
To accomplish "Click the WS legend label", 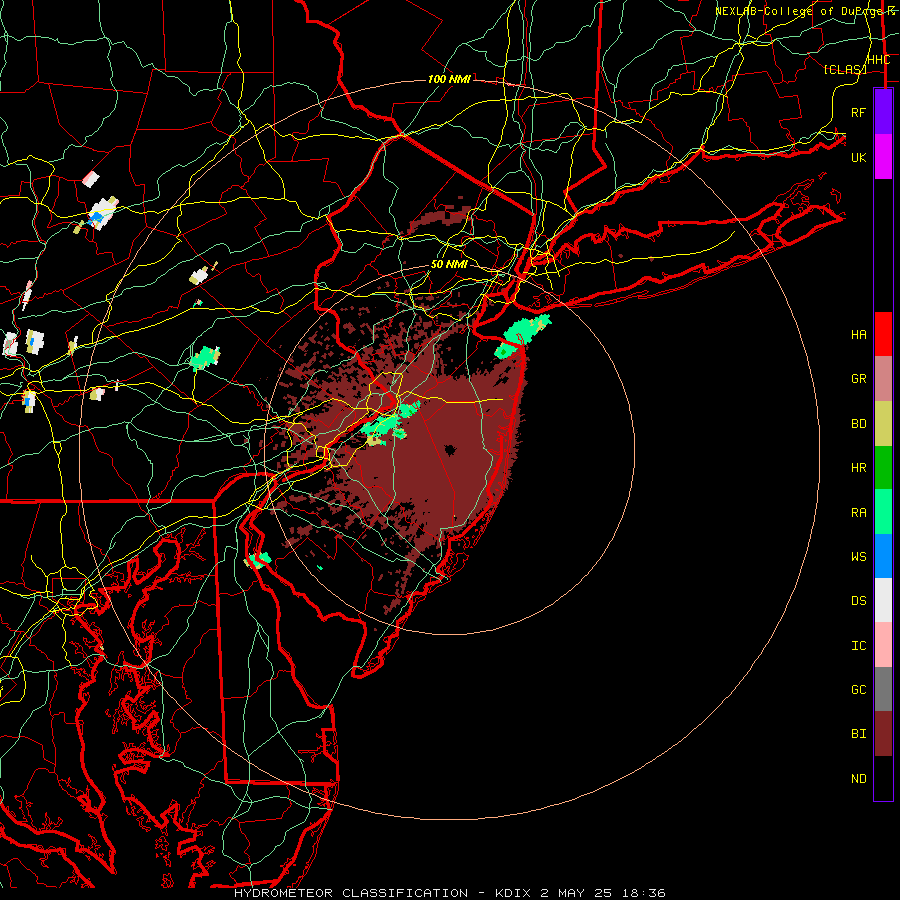I will [858, 557].
